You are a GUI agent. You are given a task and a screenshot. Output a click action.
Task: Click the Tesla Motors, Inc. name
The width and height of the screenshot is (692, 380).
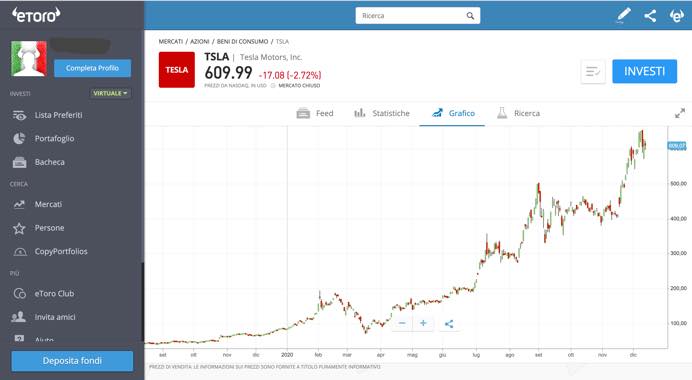(271, 57)
